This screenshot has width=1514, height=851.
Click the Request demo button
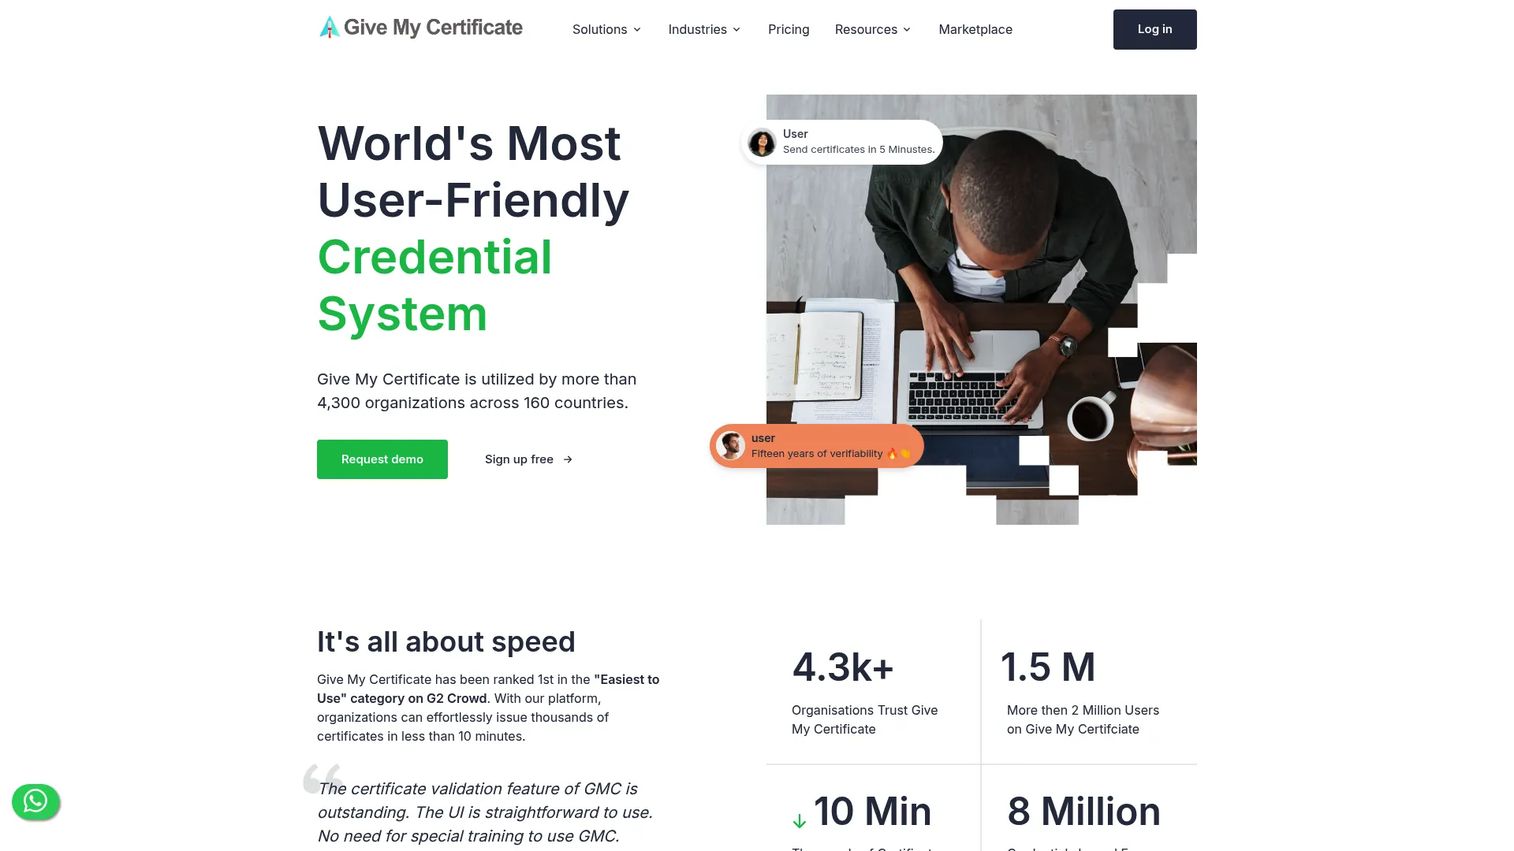tap(382, 459)
